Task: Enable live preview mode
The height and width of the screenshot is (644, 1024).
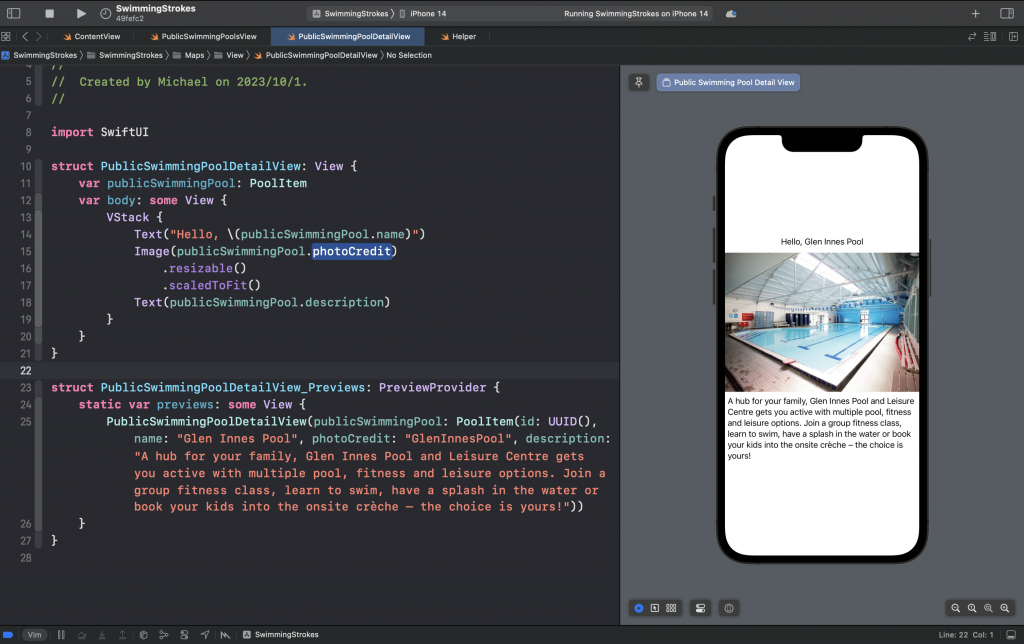Action: [x=639, y=608]
